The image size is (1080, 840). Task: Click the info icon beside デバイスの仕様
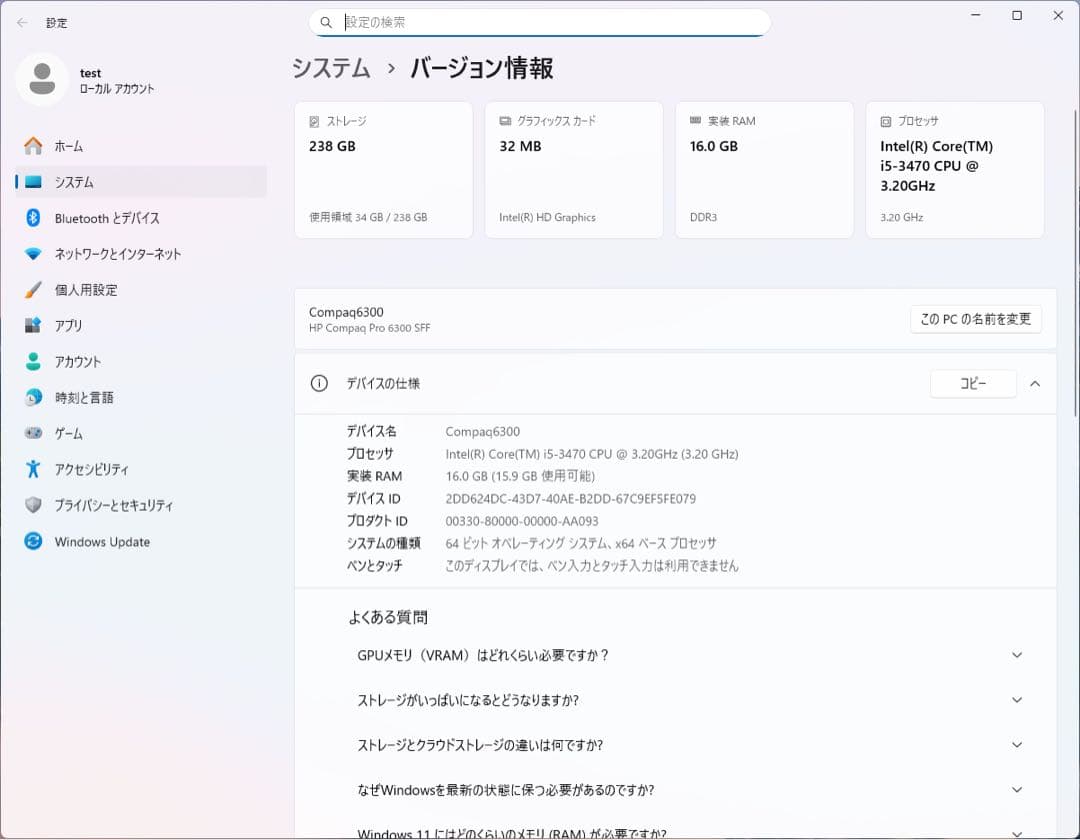(318, 383)
